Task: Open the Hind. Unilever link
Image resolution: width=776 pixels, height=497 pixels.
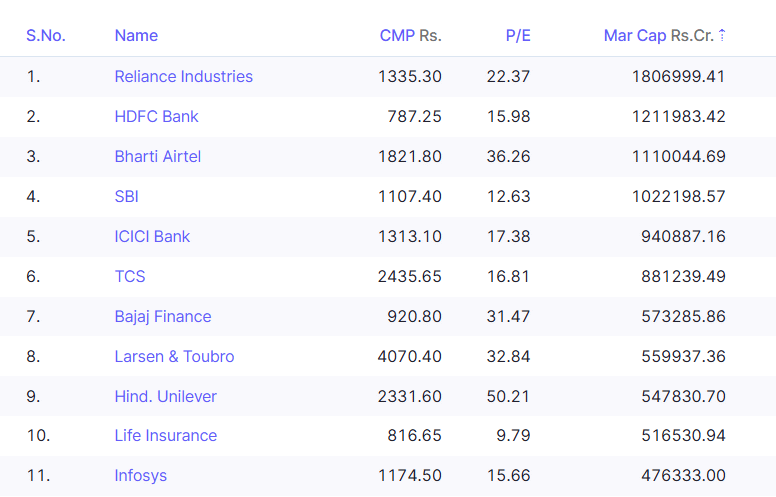Action: tap(165, 396)
